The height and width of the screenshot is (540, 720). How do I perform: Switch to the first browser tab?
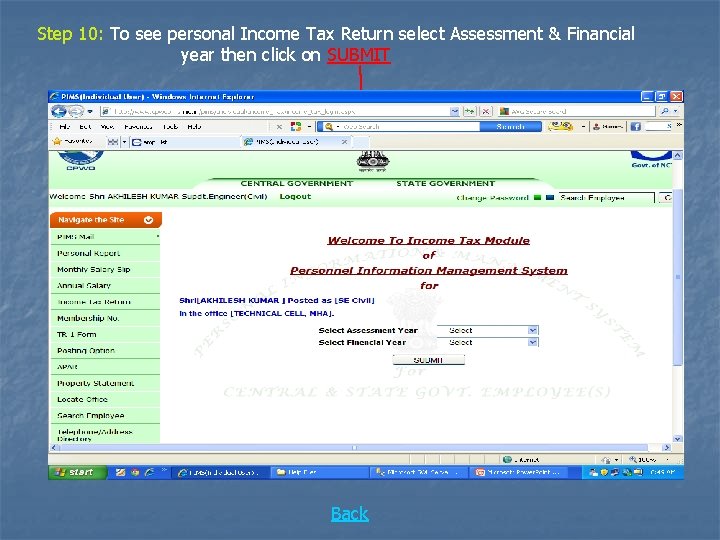point(185,142)
